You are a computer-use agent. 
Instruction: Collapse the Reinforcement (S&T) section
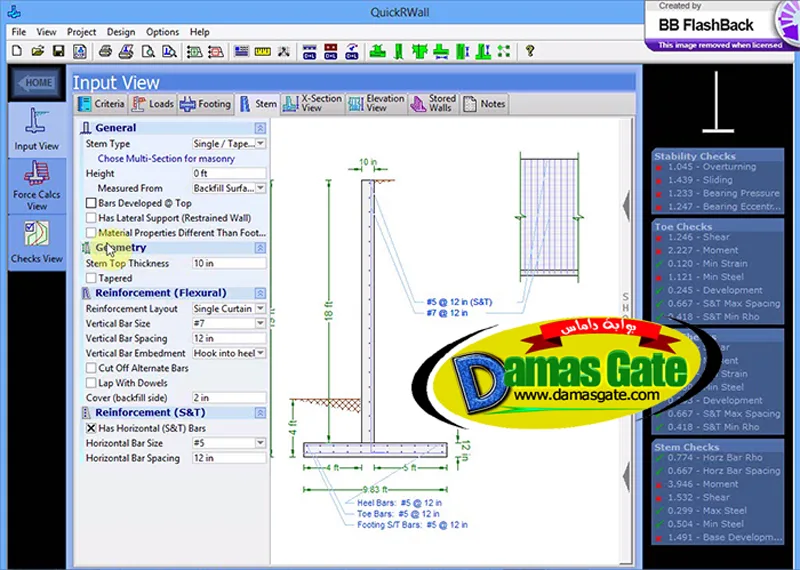pos(260,413)
